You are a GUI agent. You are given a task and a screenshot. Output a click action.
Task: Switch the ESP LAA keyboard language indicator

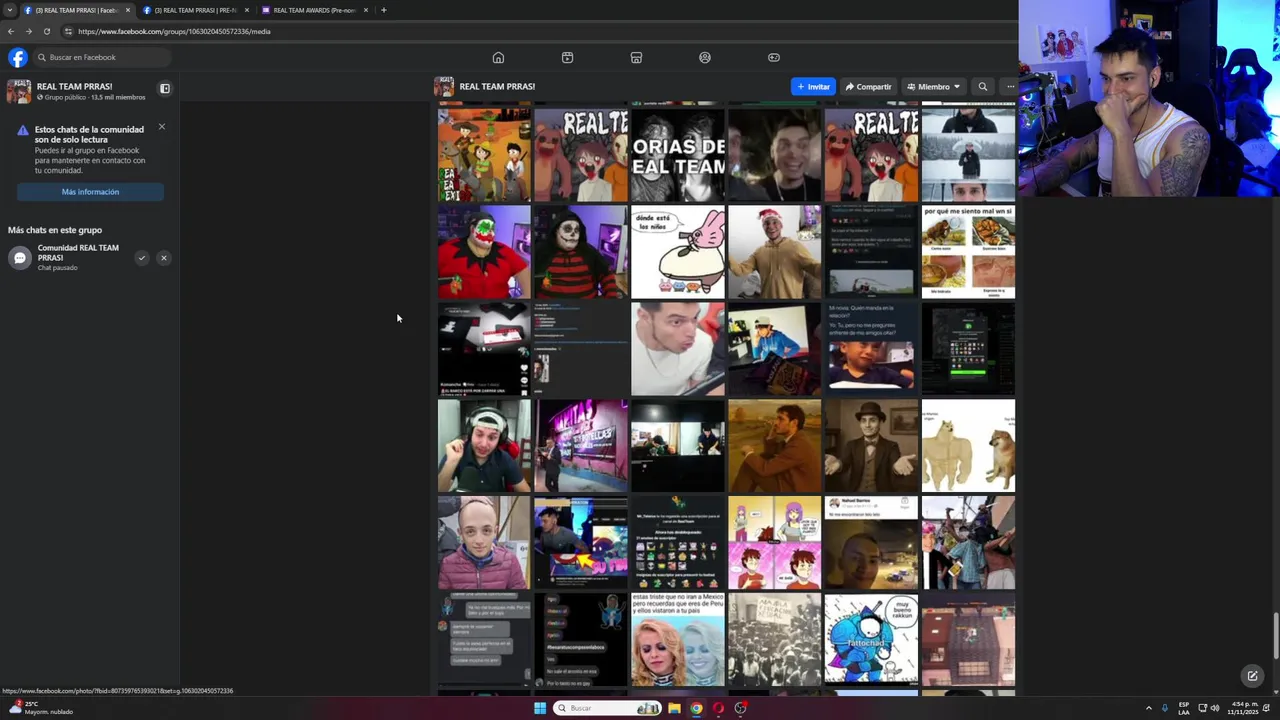tap(1184, 708)
